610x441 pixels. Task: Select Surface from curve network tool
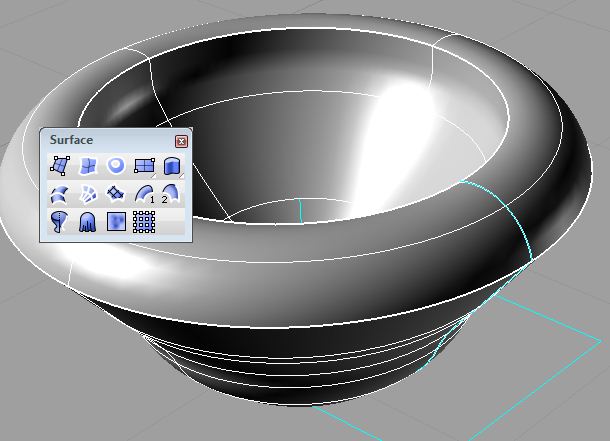click(x=88, y=194)
